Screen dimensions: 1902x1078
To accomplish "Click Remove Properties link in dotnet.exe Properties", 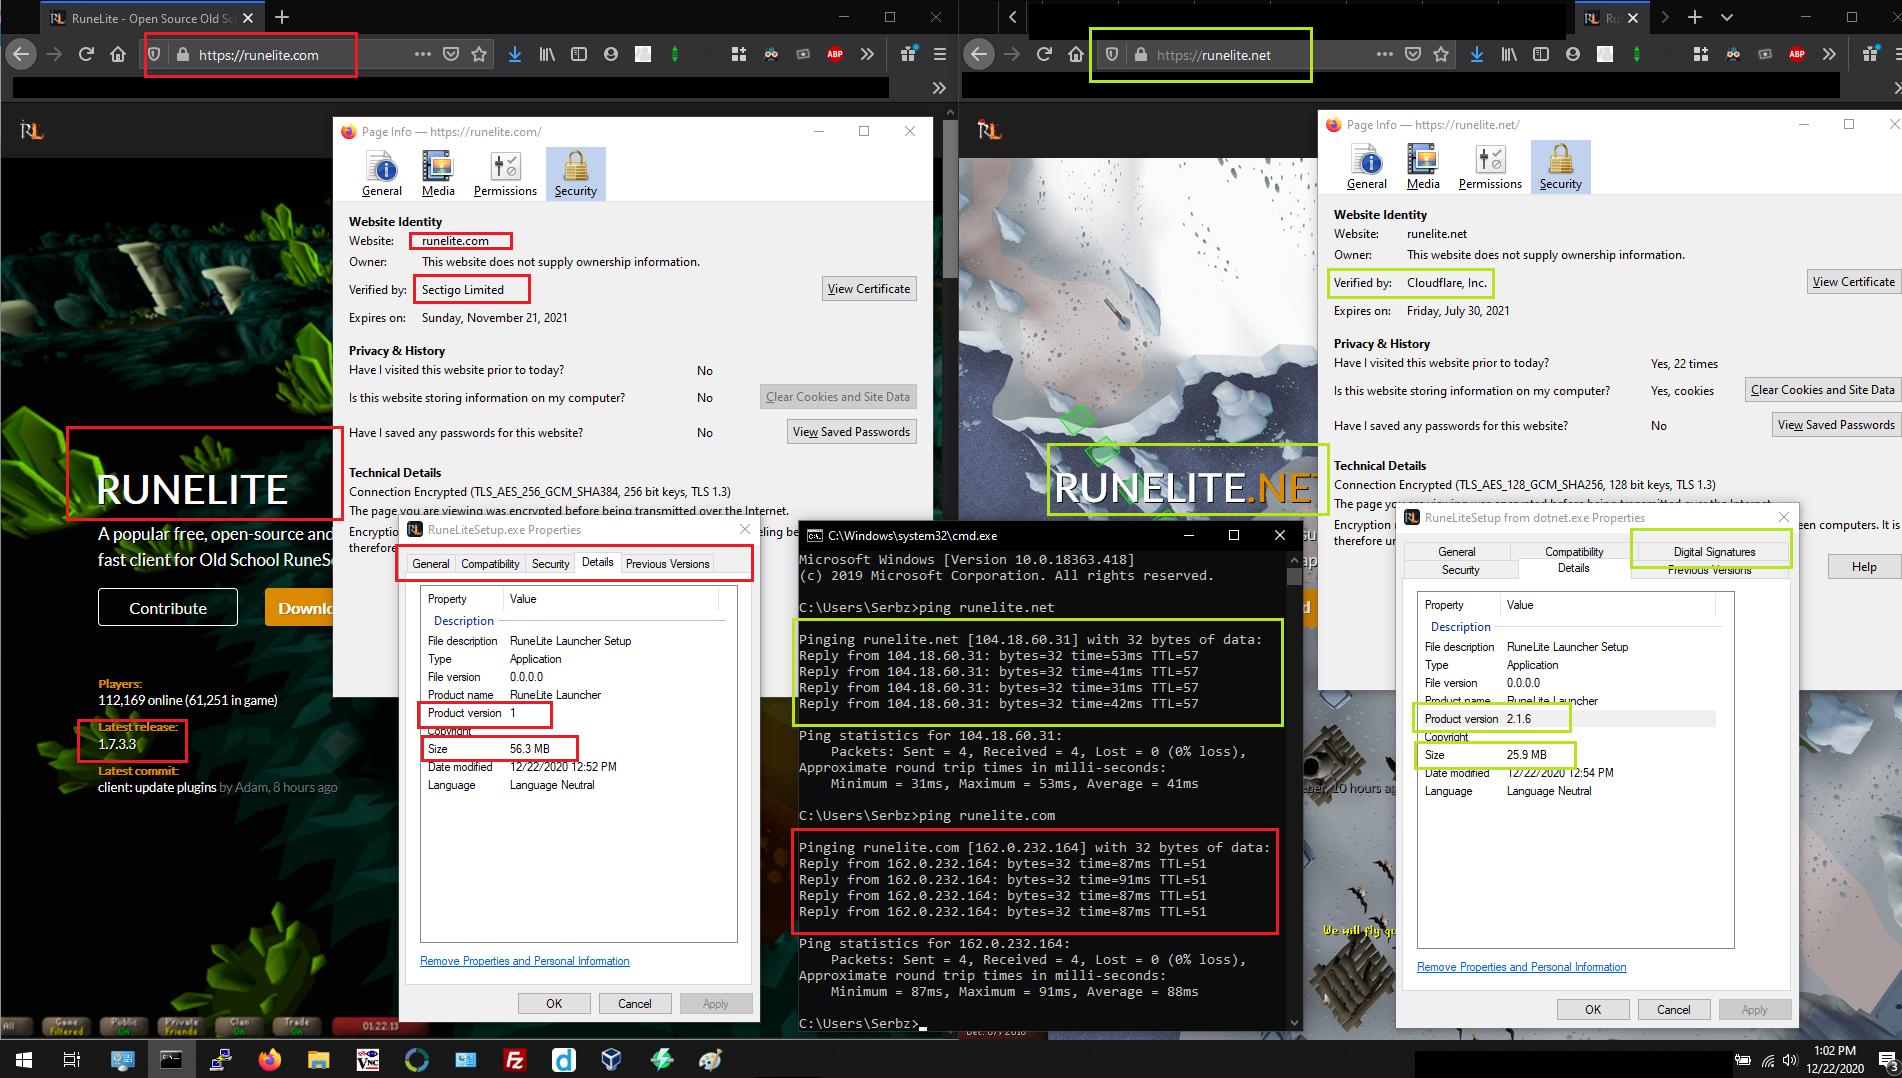I will (x=1521, y=967).
